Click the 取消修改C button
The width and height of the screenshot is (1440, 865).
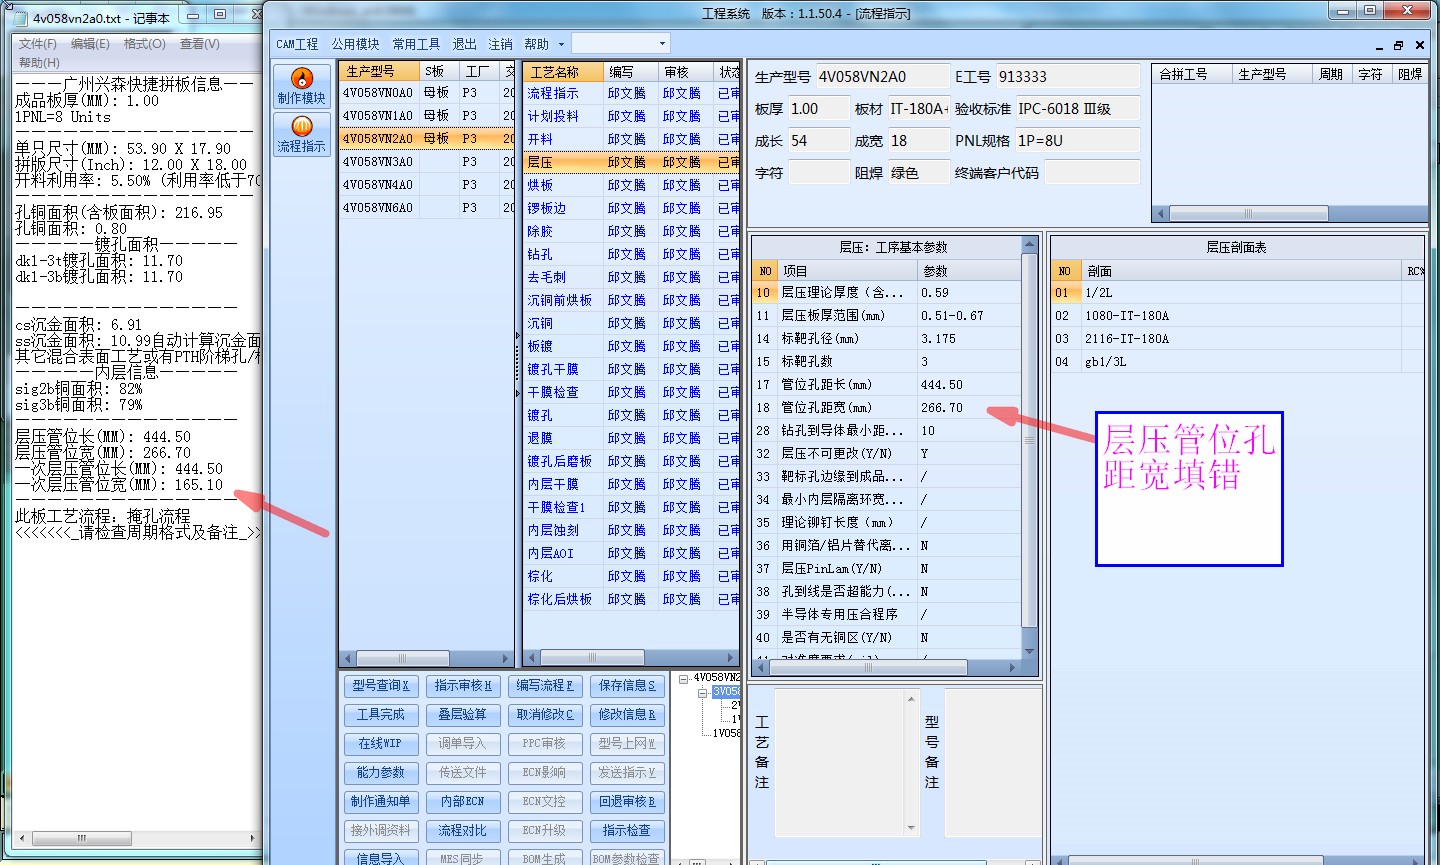point(545,715)
